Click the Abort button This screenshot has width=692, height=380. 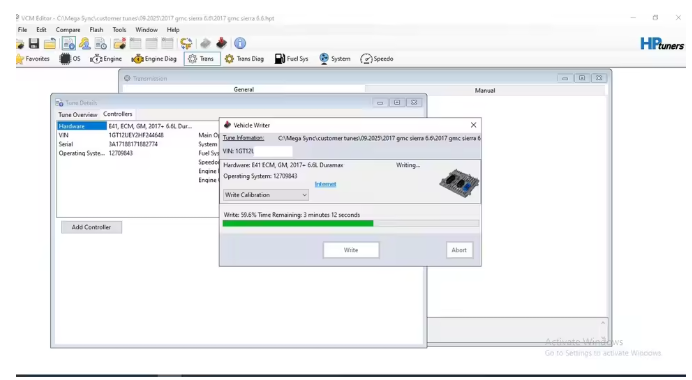459,250
